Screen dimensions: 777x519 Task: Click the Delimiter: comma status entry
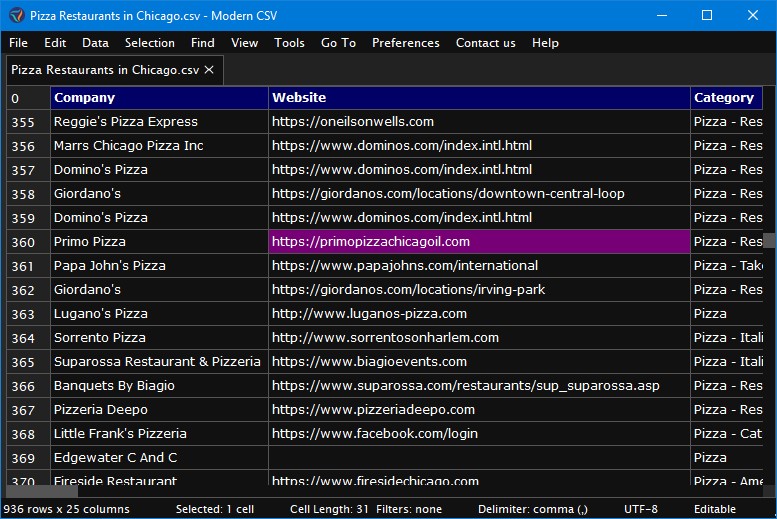point(533,509)
